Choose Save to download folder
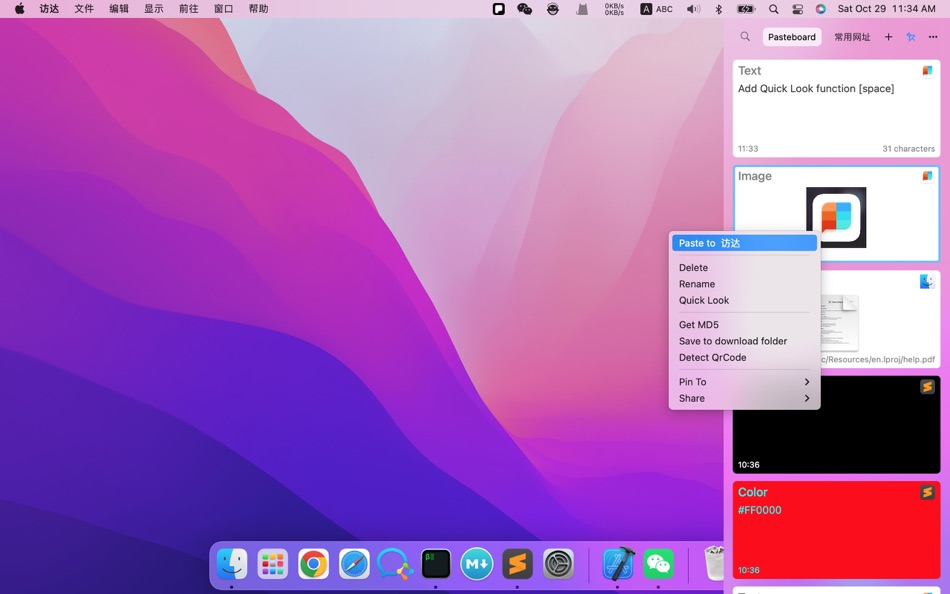Screen dimensions: 950x594 pyautogui.click(x=744, y=341)
